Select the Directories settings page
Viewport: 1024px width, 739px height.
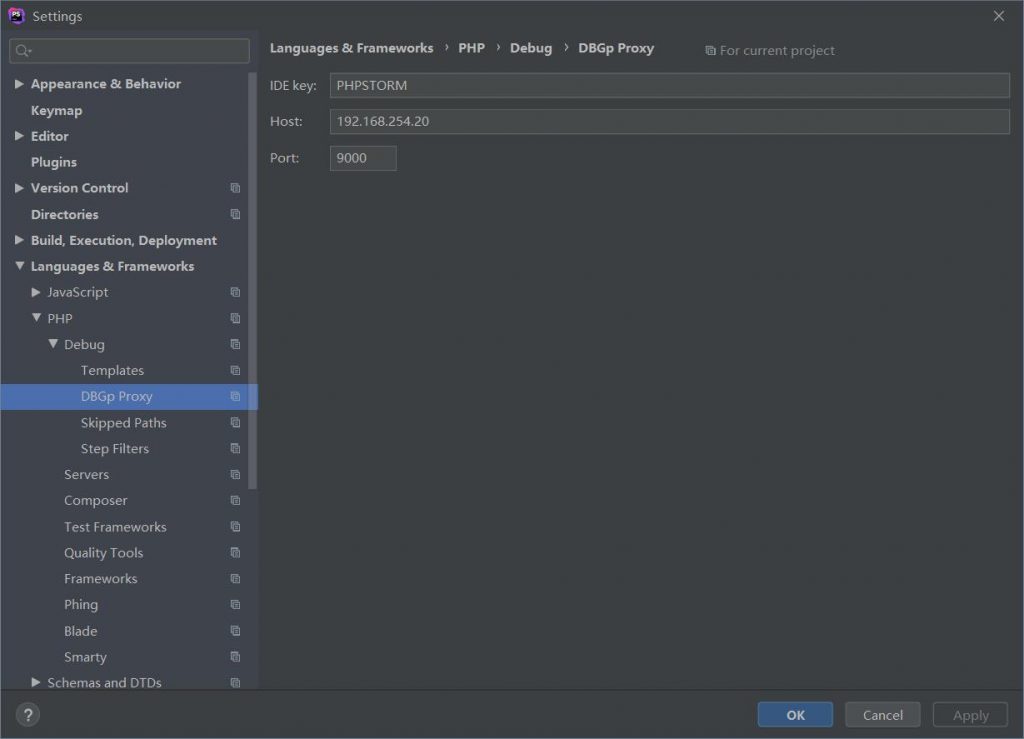65,214
